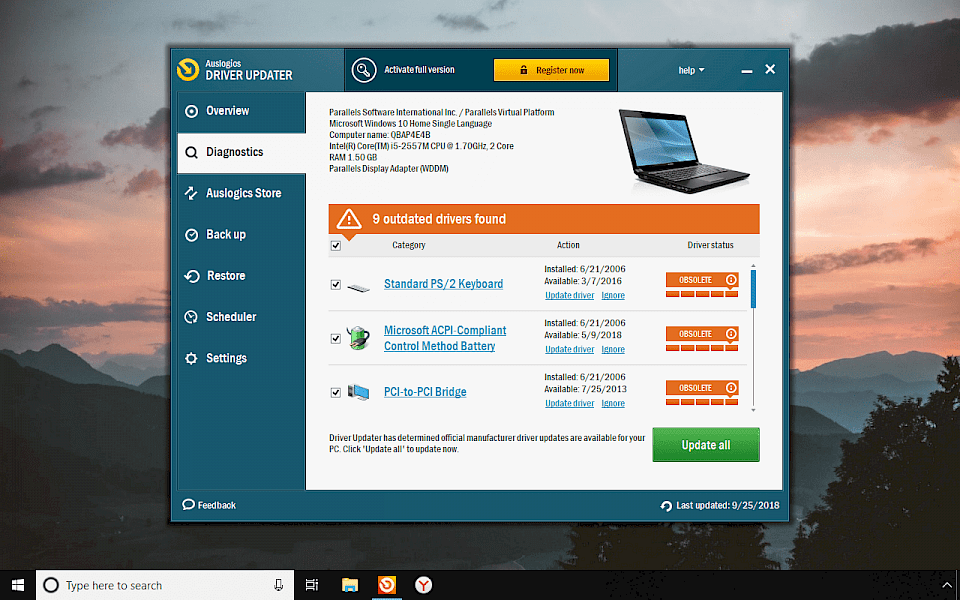Switch to the Back up section
Image resolution: width=960 pixels, height=600 pixels.
241,234
